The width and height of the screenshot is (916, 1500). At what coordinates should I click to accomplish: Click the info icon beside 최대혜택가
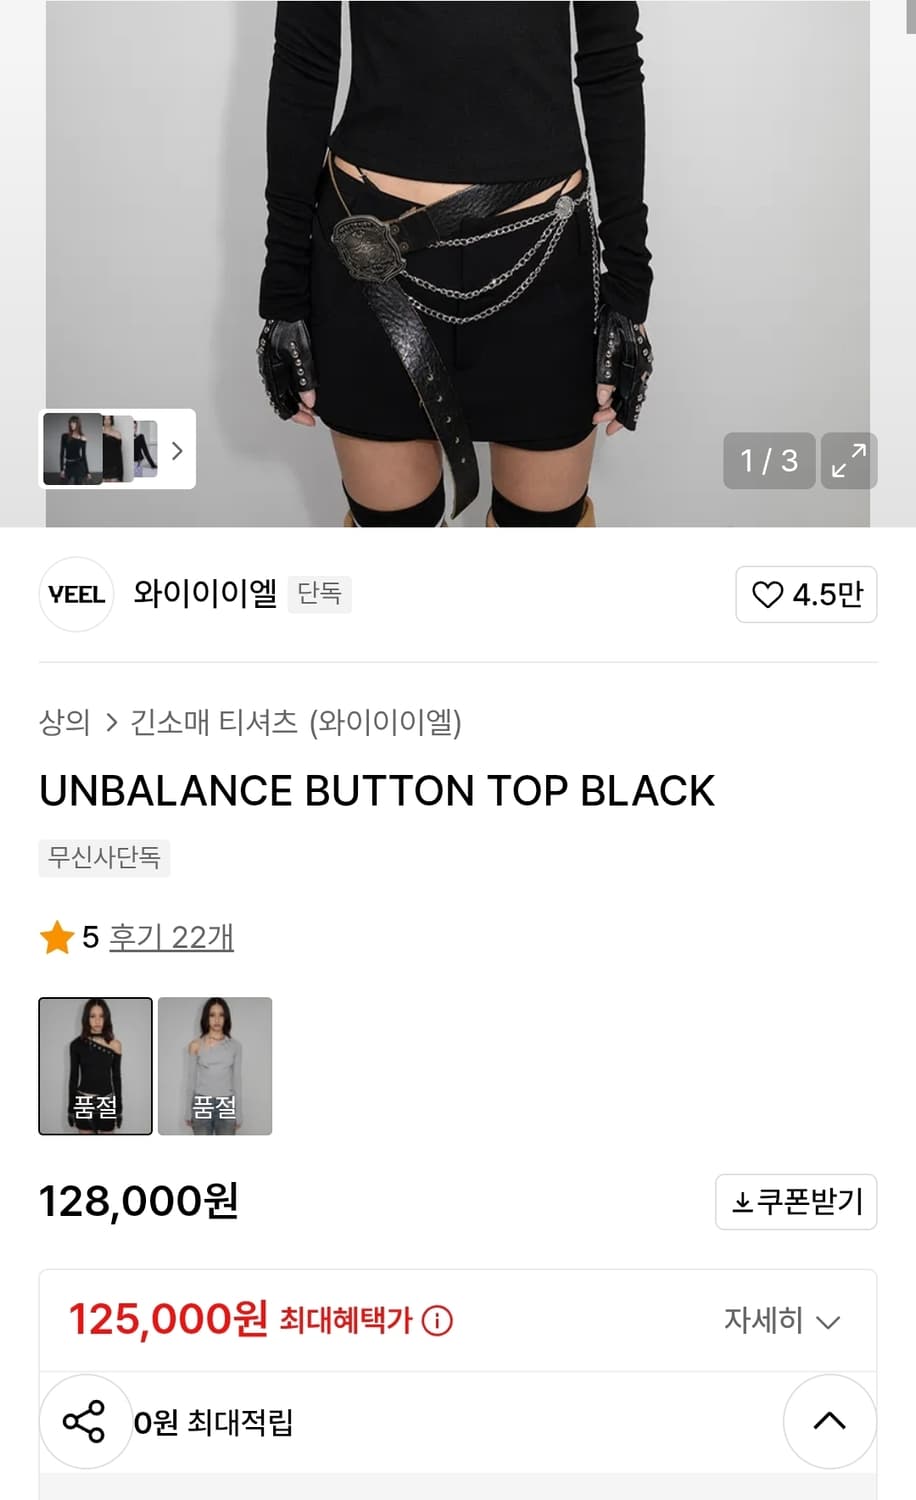click(437, 1321)
